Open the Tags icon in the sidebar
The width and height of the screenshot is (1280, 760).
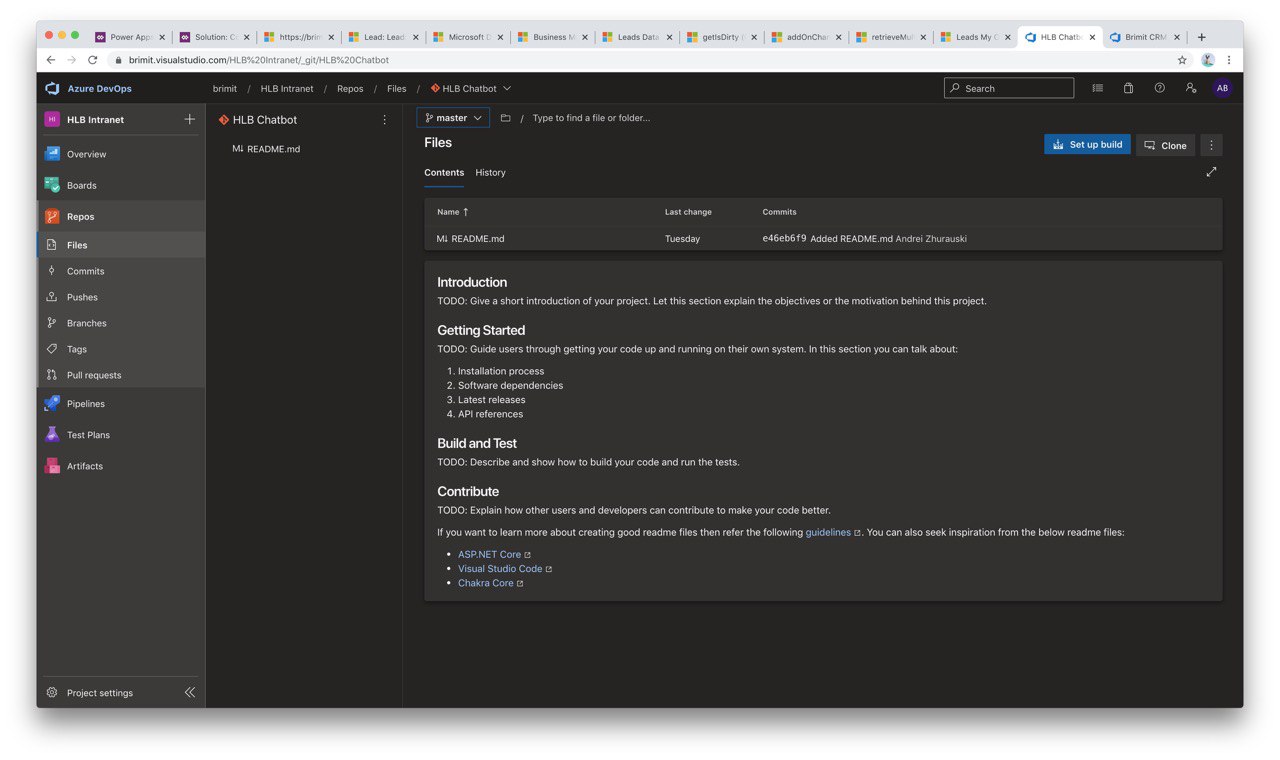point(52,349)
